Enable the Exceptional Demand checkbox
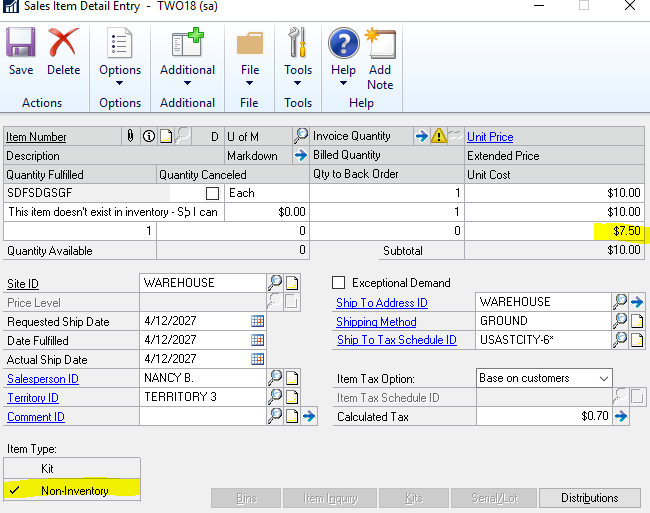Screen dimensions: 650x513 coord(338,283)
